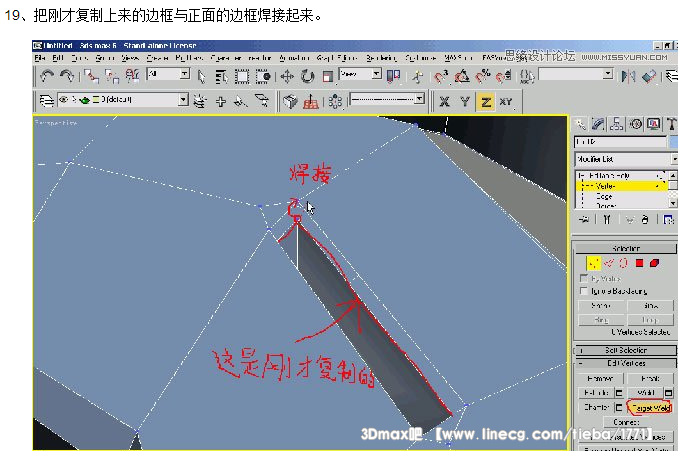Open the Group menu

click(105, 58)
